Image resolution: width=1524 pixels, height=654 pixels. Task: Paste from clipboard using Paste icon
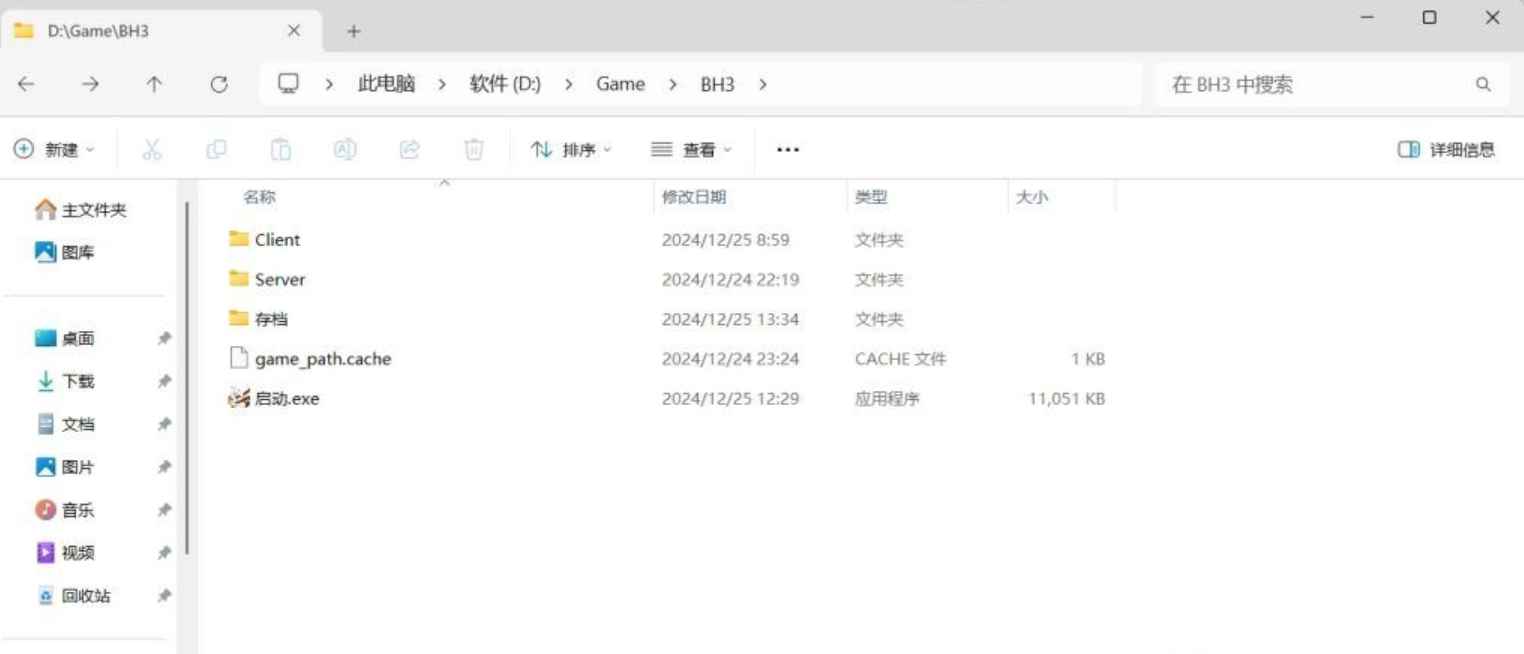pos(280,149)
